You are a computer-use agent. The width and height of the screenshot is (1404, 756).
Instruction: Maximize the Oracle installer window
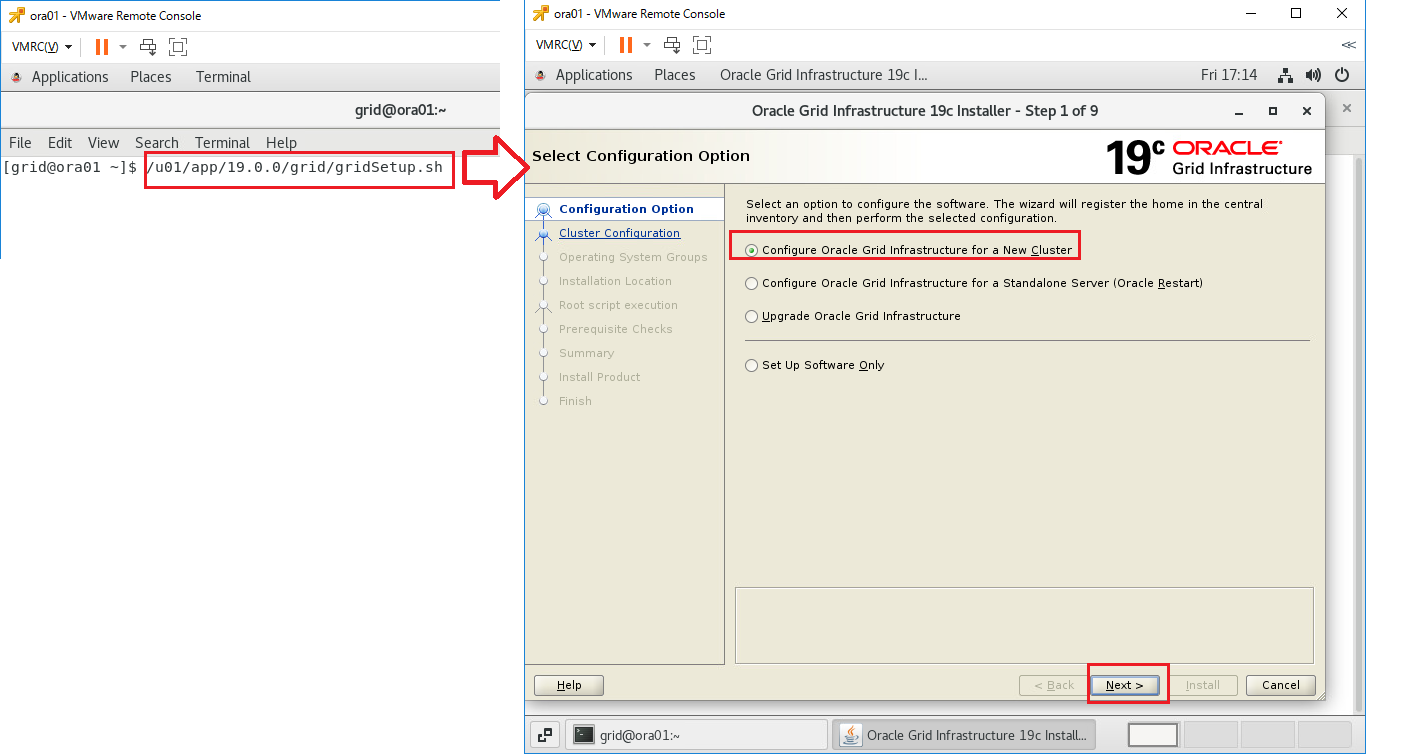click(x=1273, y=111)
